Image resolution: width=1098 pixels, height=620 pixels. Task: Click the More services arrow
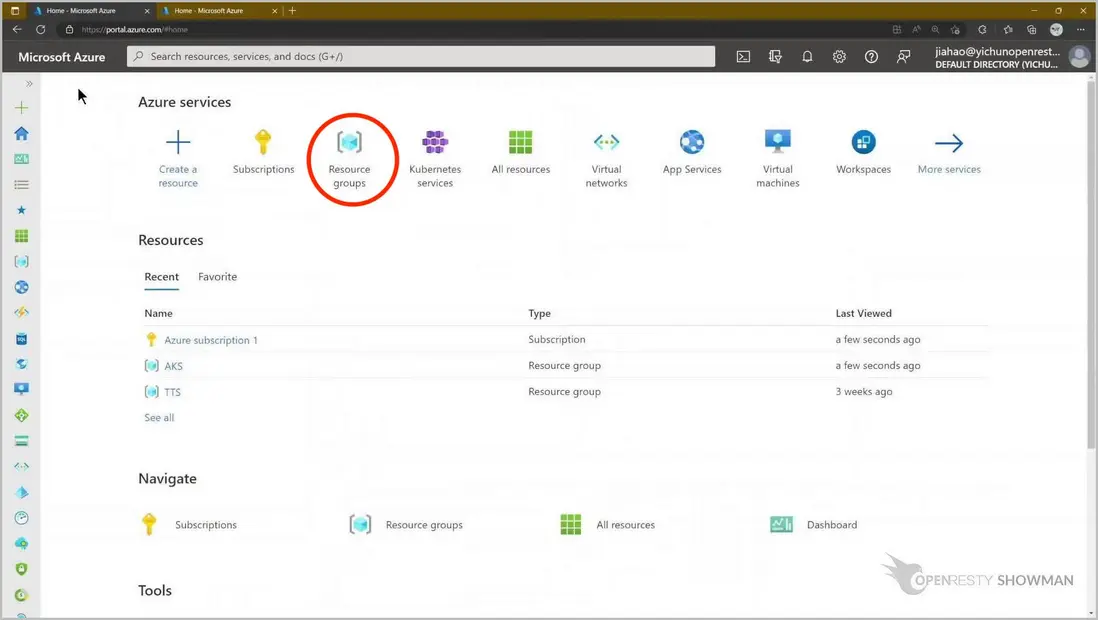949,143
